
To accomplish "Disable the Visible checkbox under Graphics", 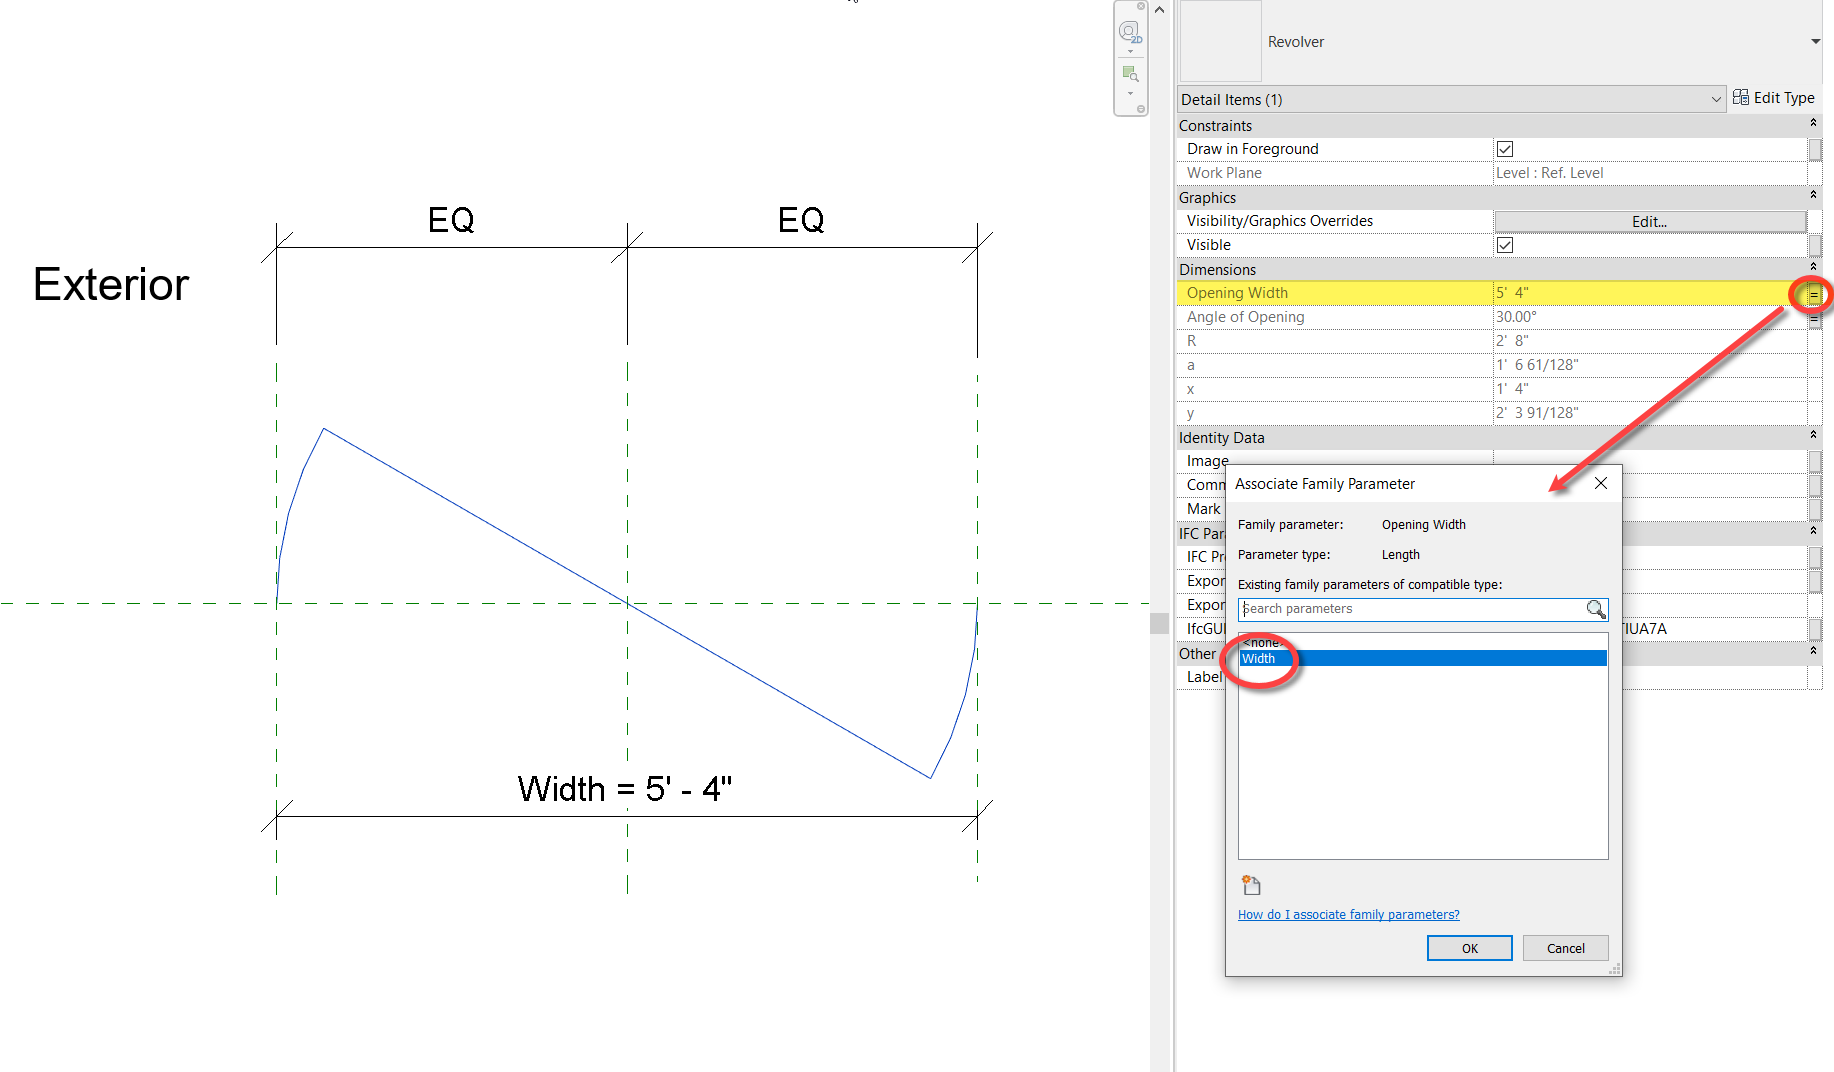I will (1505, 244).
